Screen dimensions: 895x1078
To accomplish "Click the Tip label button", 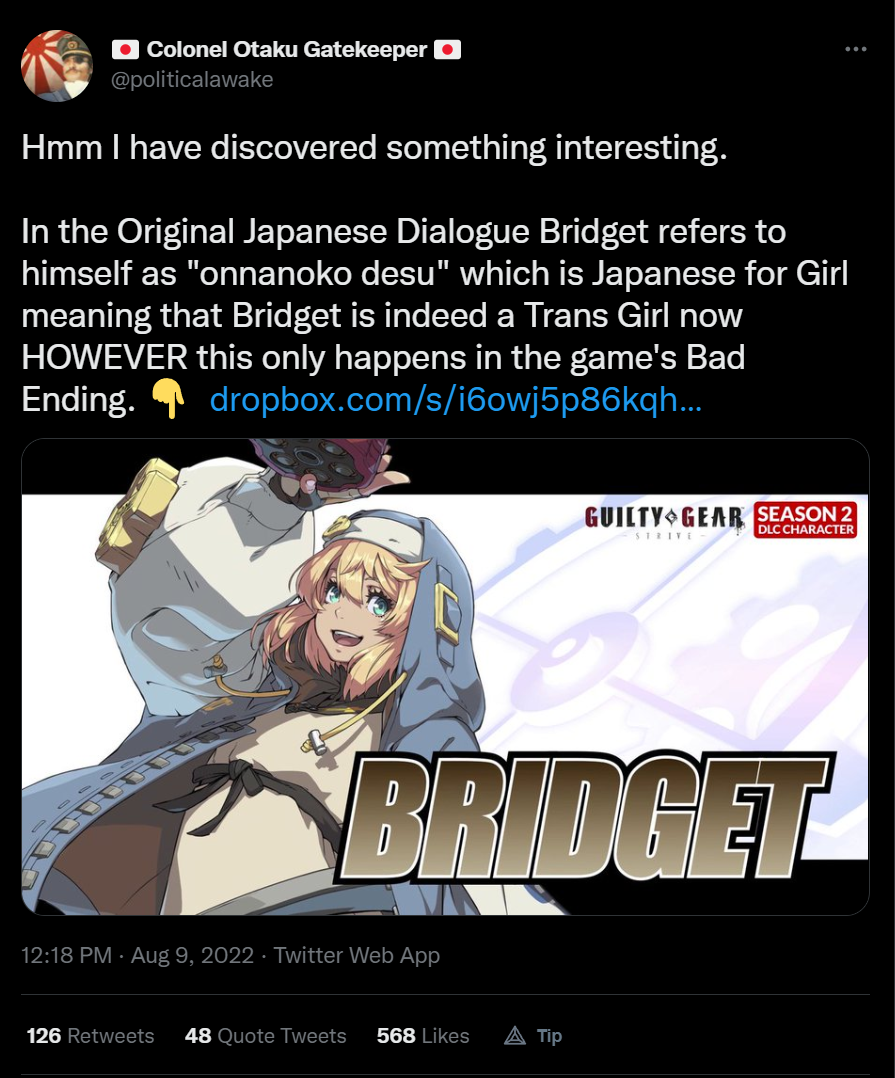I will (549, 1035).
